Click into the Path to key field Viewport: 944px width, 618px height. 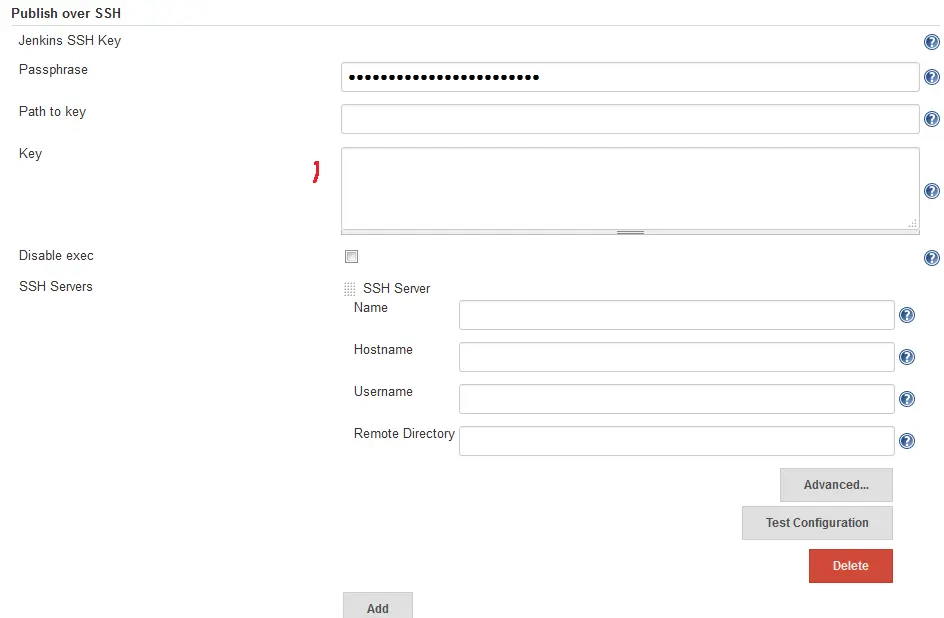click(x=630, y=119)
